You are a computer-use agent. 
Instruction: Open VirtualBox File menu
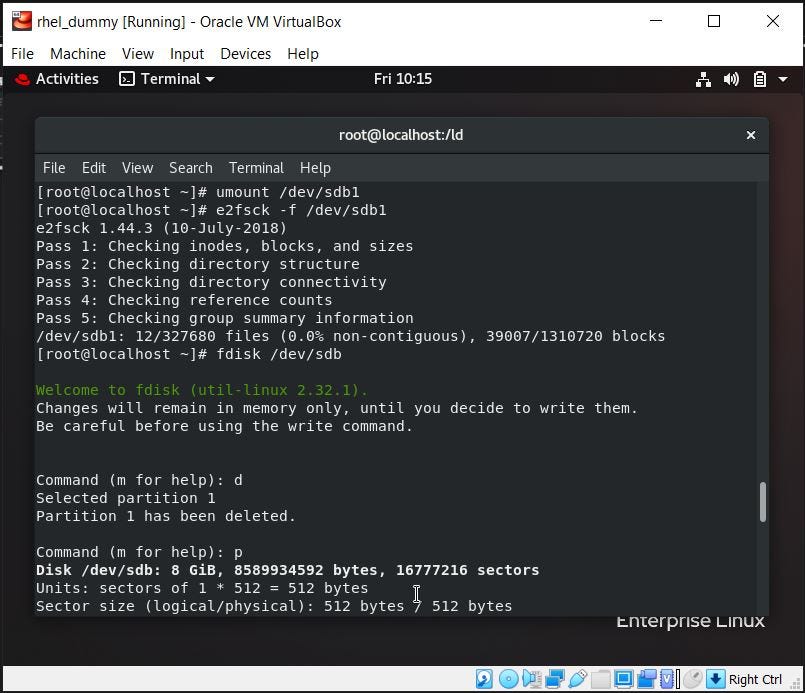22,54
